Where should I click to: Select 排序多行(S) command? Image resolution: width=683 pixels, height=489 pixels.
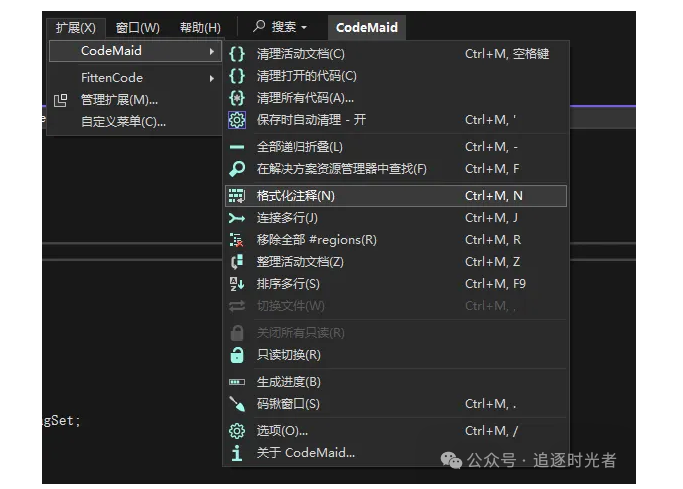[396, 284]
